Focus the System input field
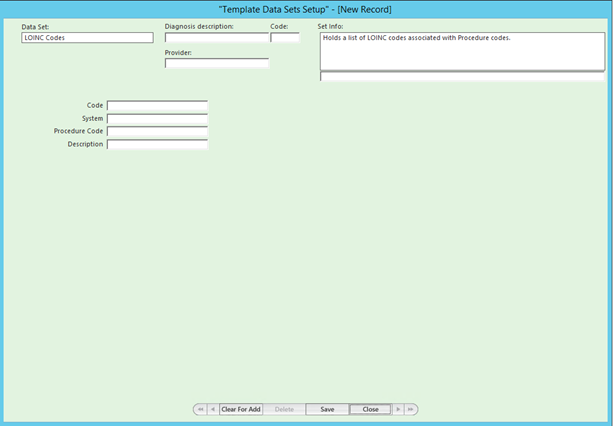 [158, 118]
